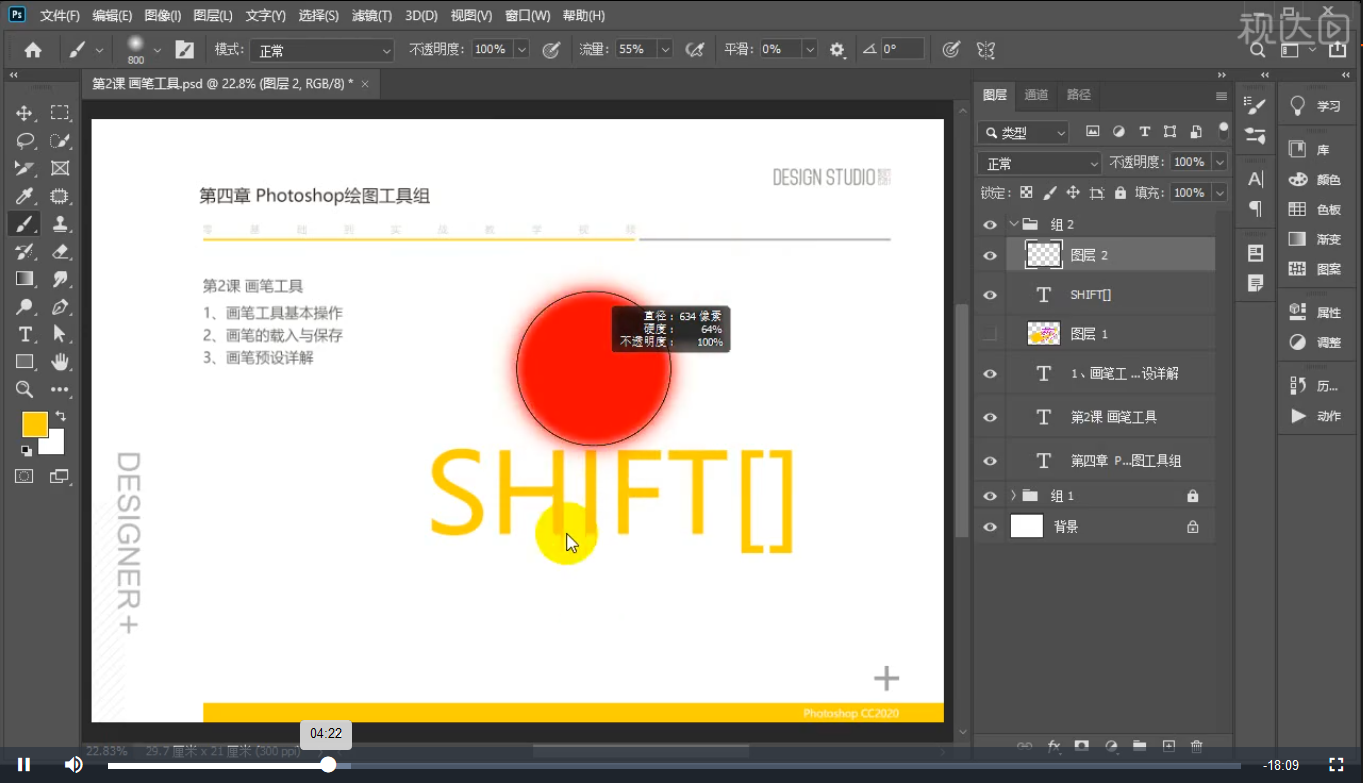Open smoothing options gear icon

[x=837, y=49]
